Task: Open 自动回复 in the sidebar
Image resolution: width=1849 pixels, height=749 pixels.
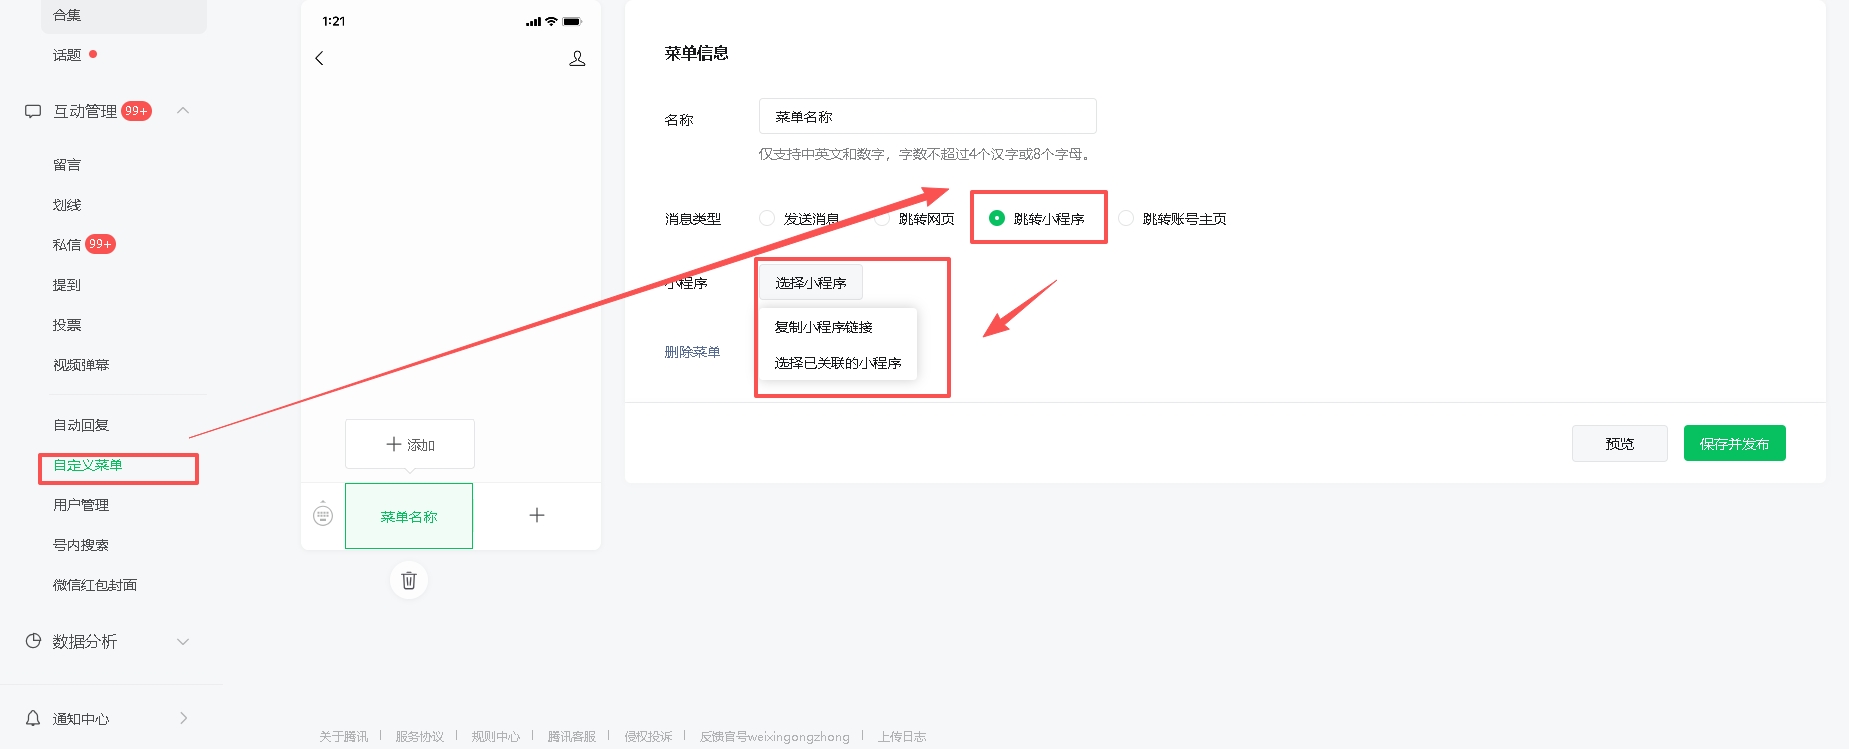Action: [81, 425]
